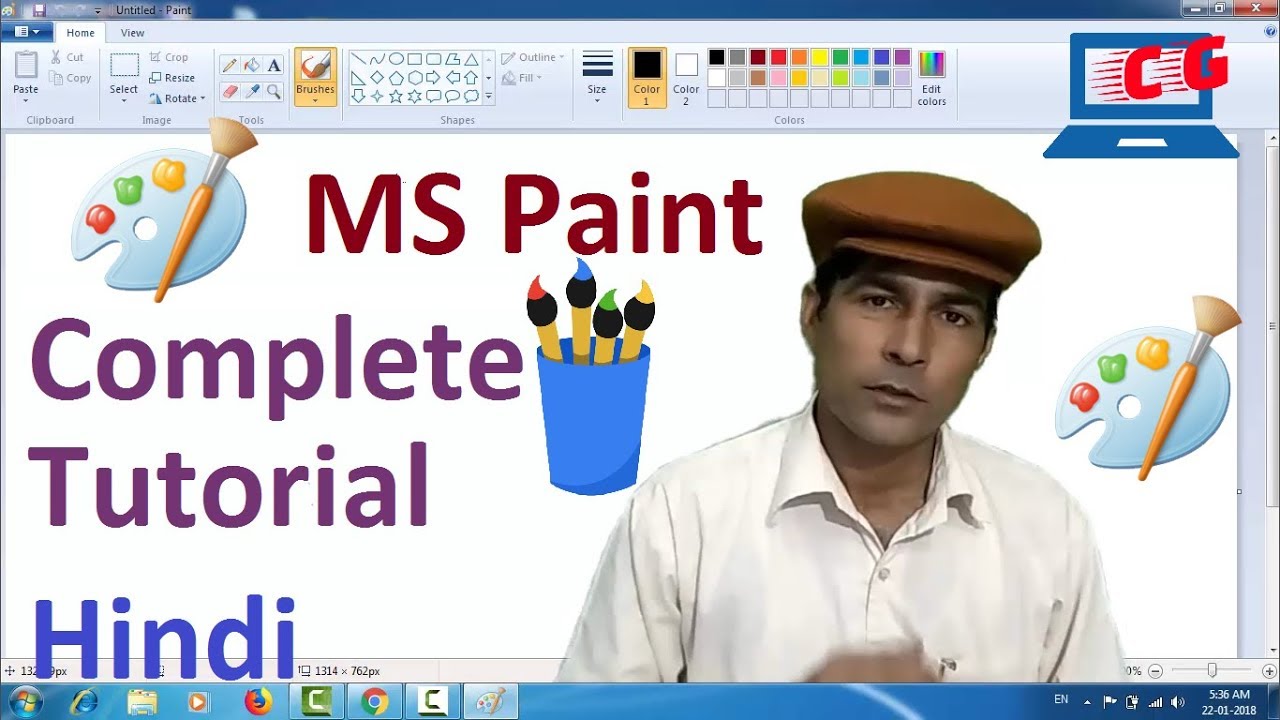This screenshot has height=720, width=1280.
Task: Make Color 1 the active color slot
Action: [647, 76]
